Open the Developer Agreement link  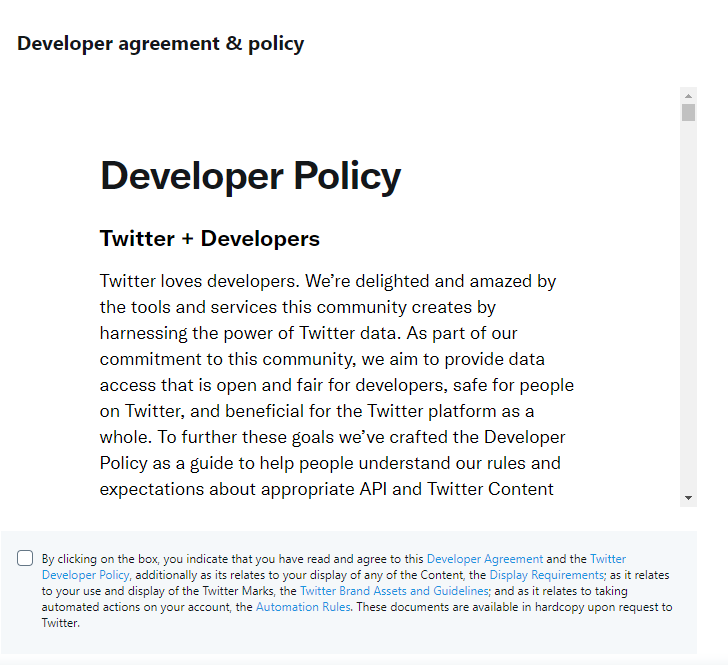click(485, 559)
